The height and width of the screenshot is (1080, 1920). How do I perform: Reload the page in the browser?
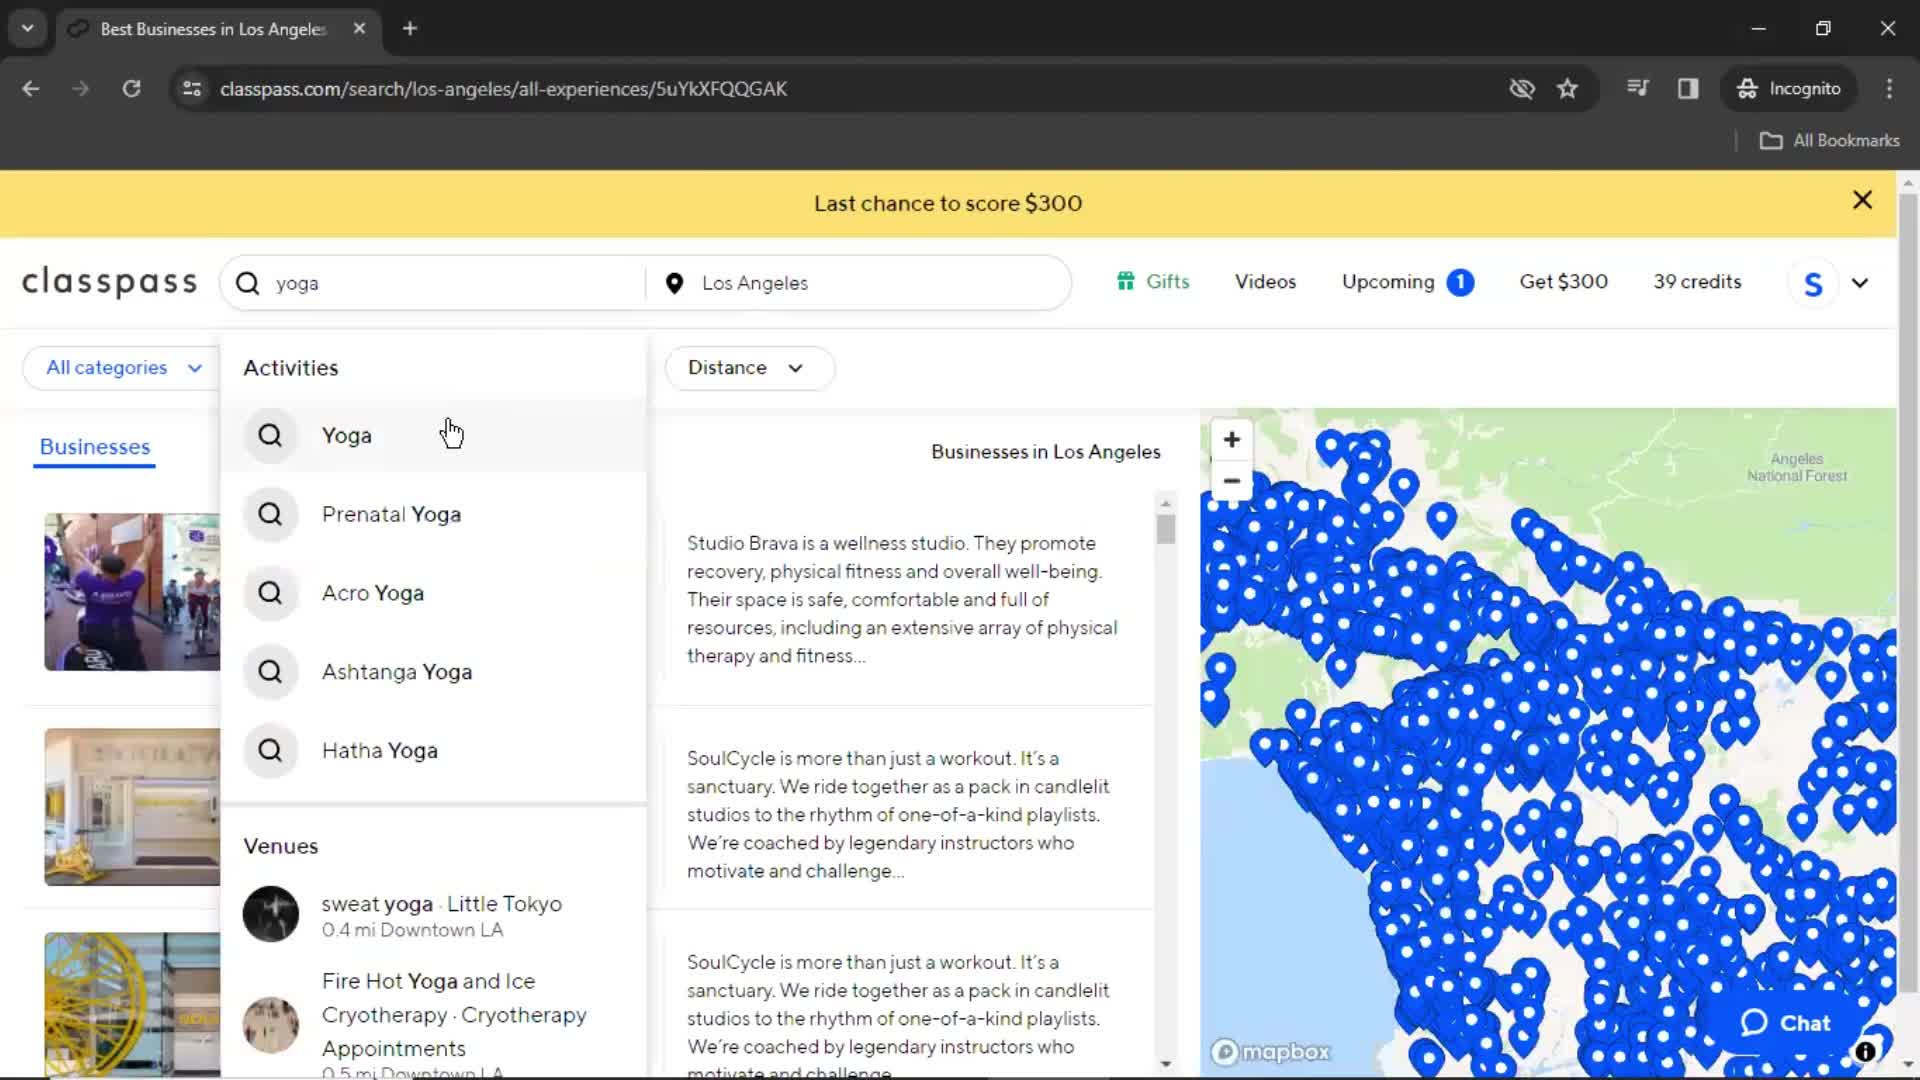point(131,89)
